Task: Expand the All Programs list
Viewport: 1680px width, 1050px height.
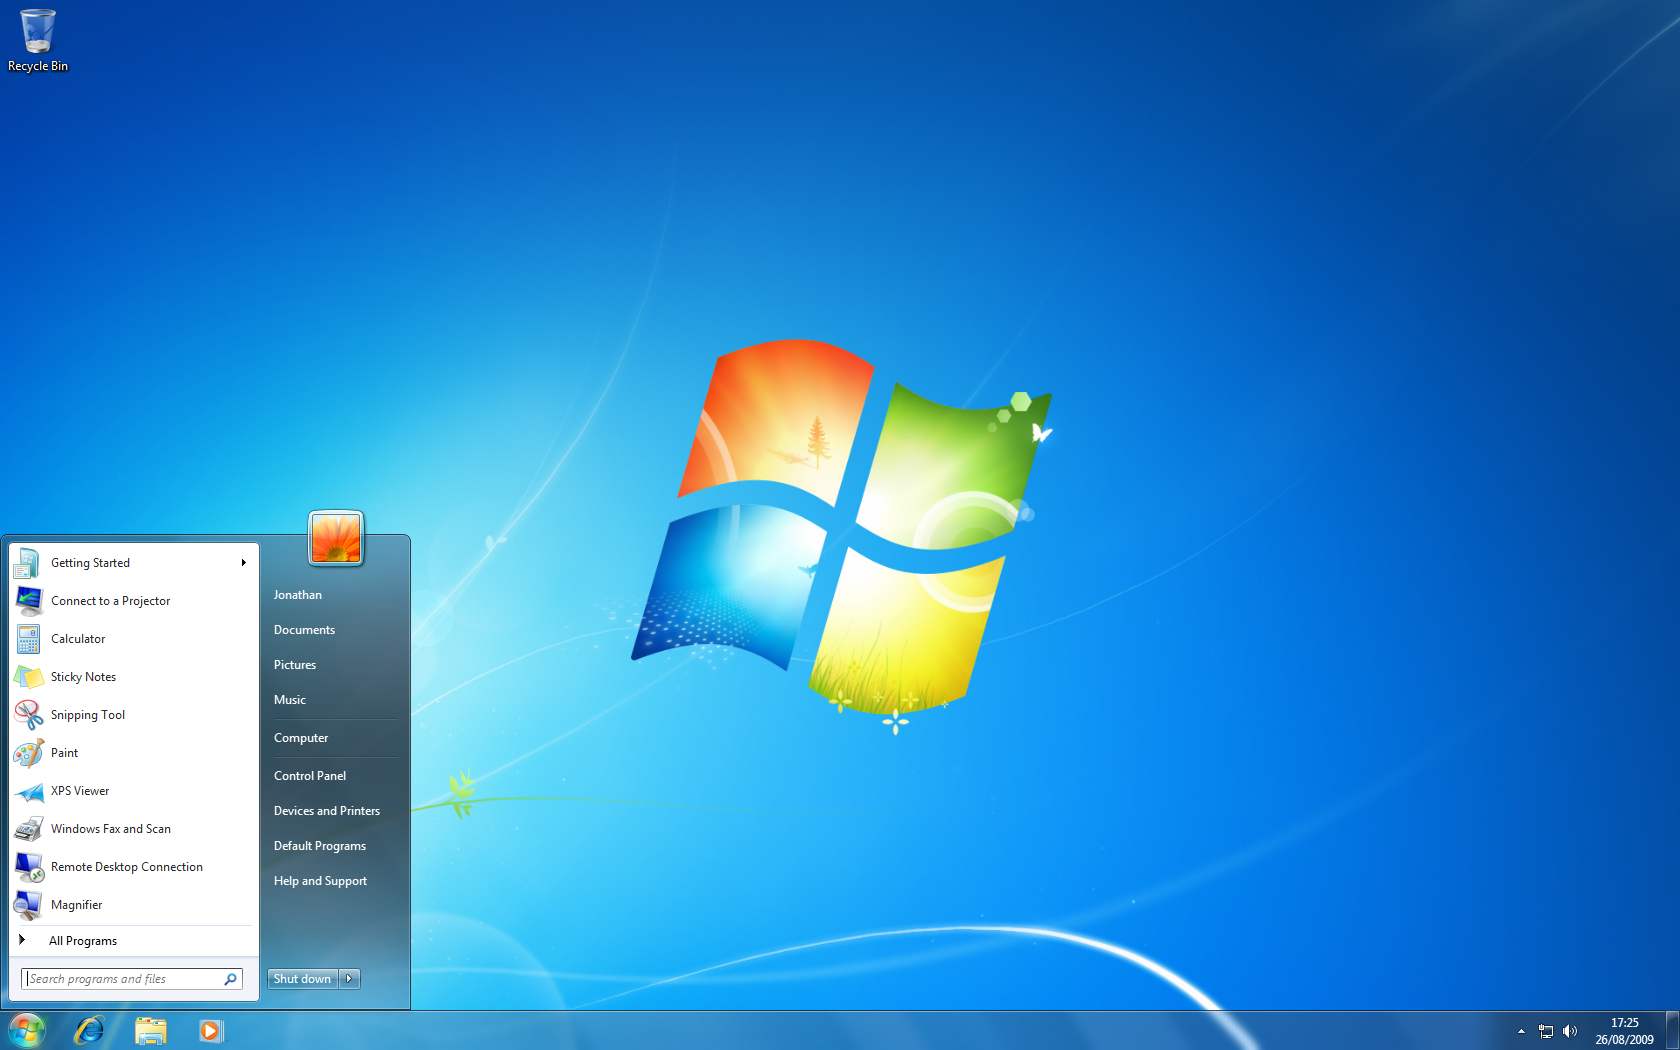Action: click(x=82, y=941)
